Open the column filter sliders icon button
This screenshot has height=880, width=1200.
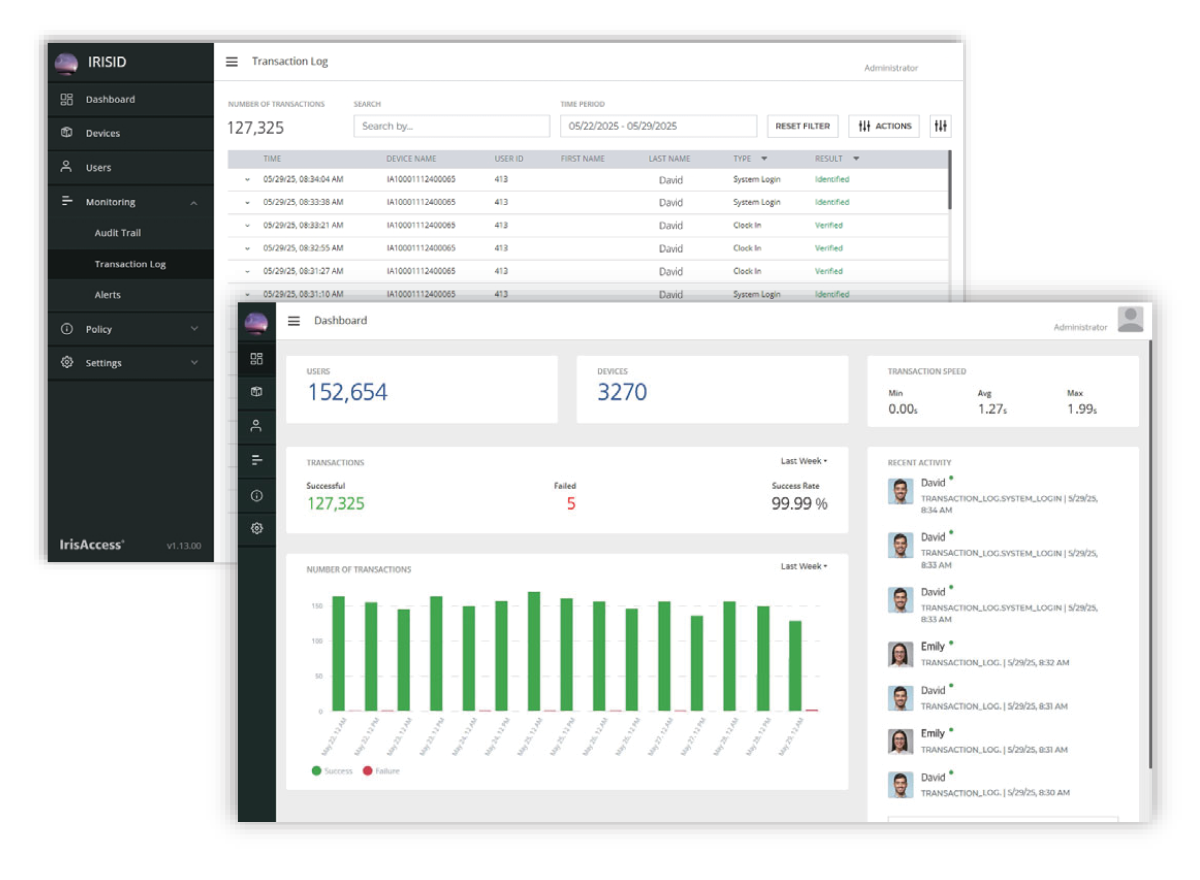coord(940,126)
